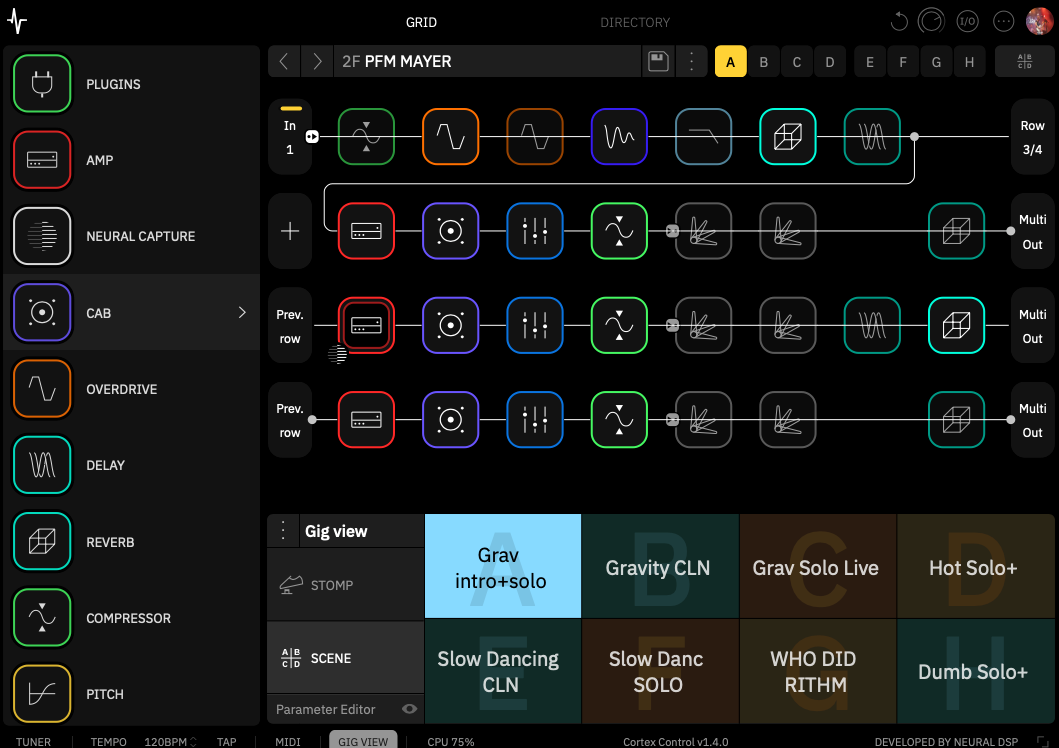
Task: Open the I/O settings icon
Action: click(967, 21)
